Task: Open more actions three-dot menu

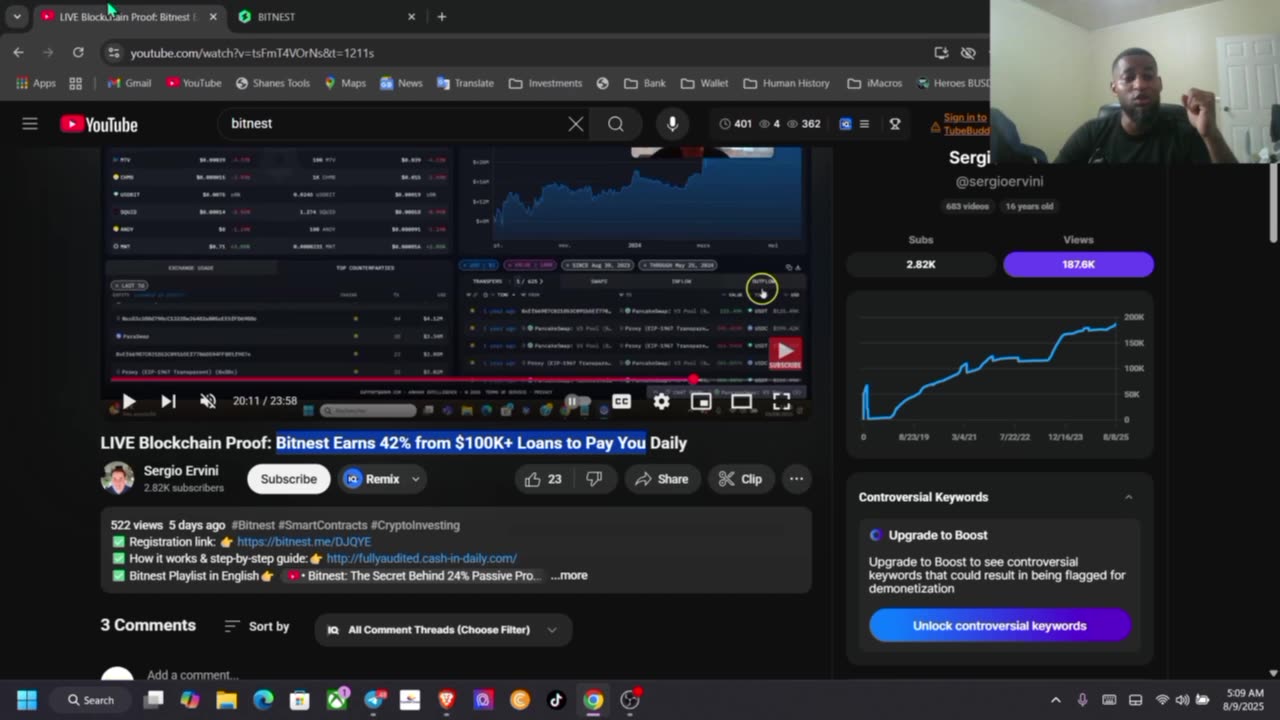Action: pyautogui.click(x=796, y=479)
